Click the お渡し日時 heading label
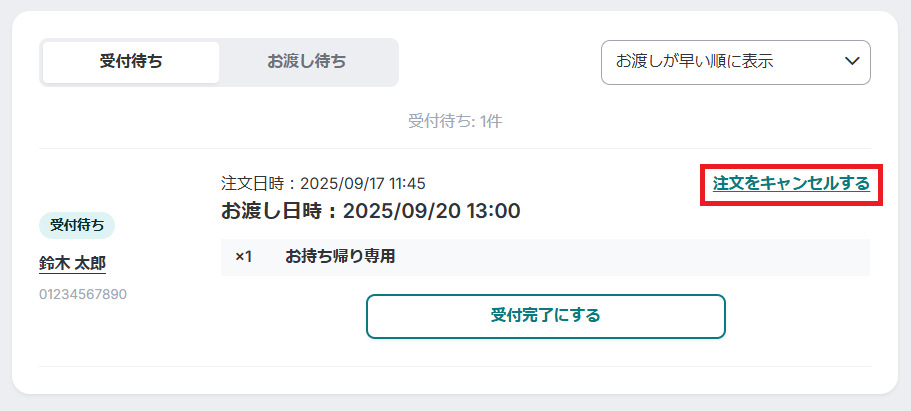911x411 pixels. click(x=271, y=211)
